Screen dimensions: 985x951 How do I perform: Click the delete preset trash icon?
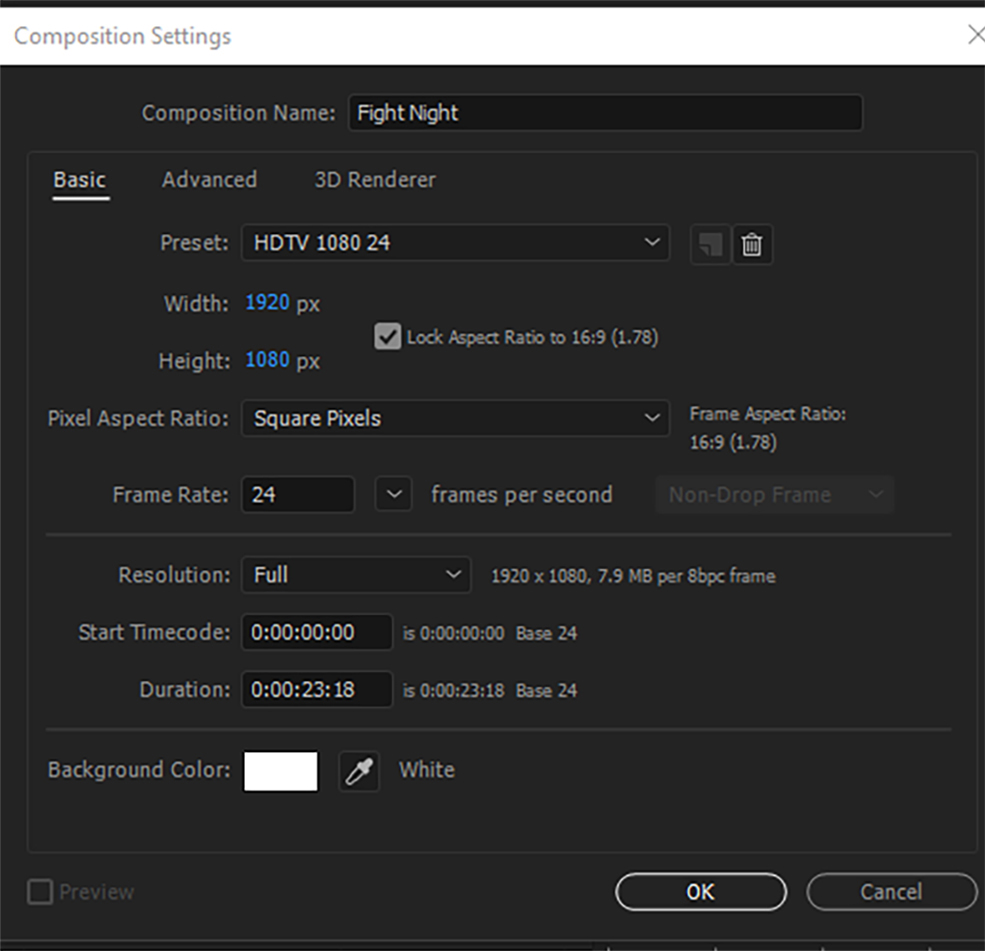click(752, 244)
